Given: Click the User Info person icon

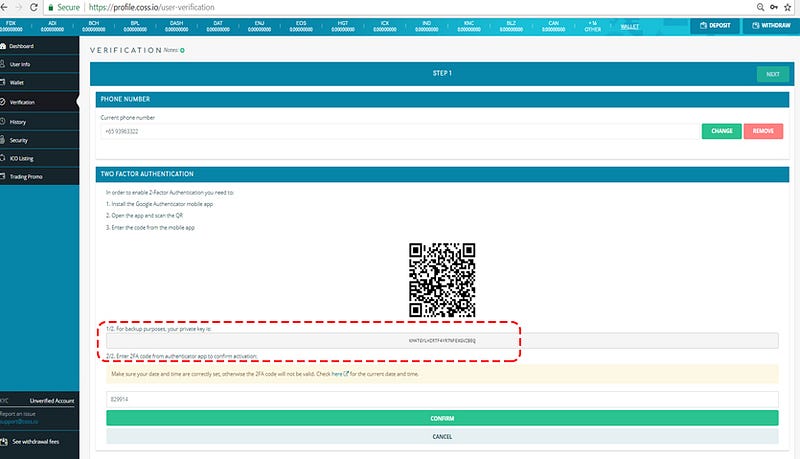Looking at the screenshot, I should [x=3, y=64].
